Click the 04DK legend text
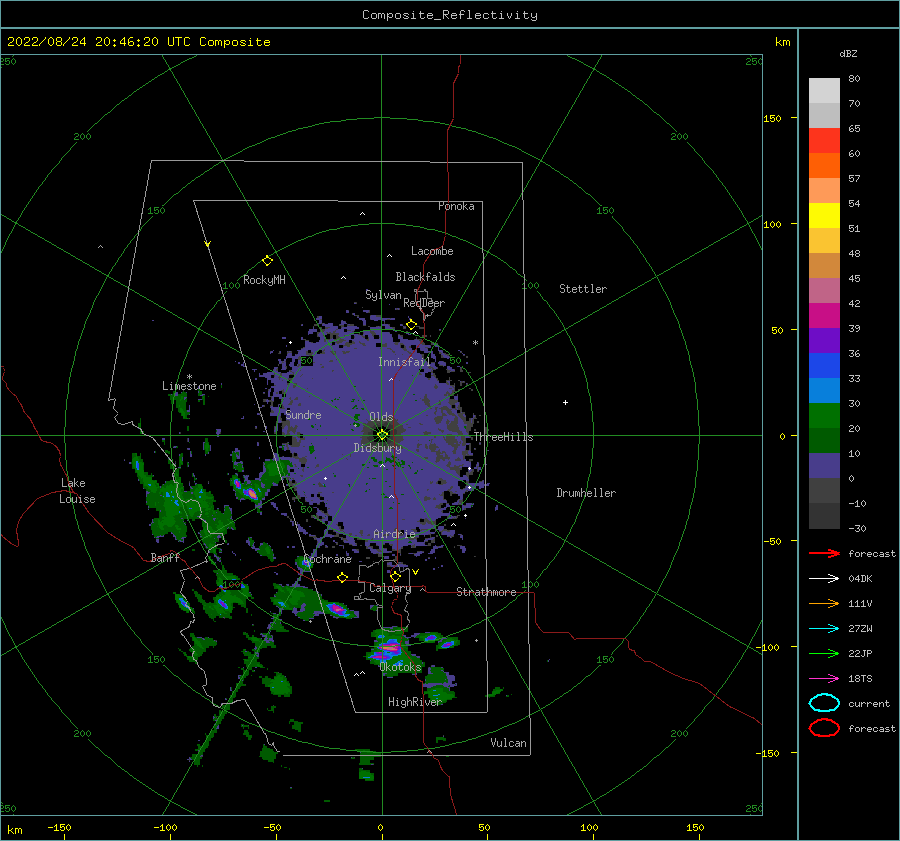 click(860, 579)
